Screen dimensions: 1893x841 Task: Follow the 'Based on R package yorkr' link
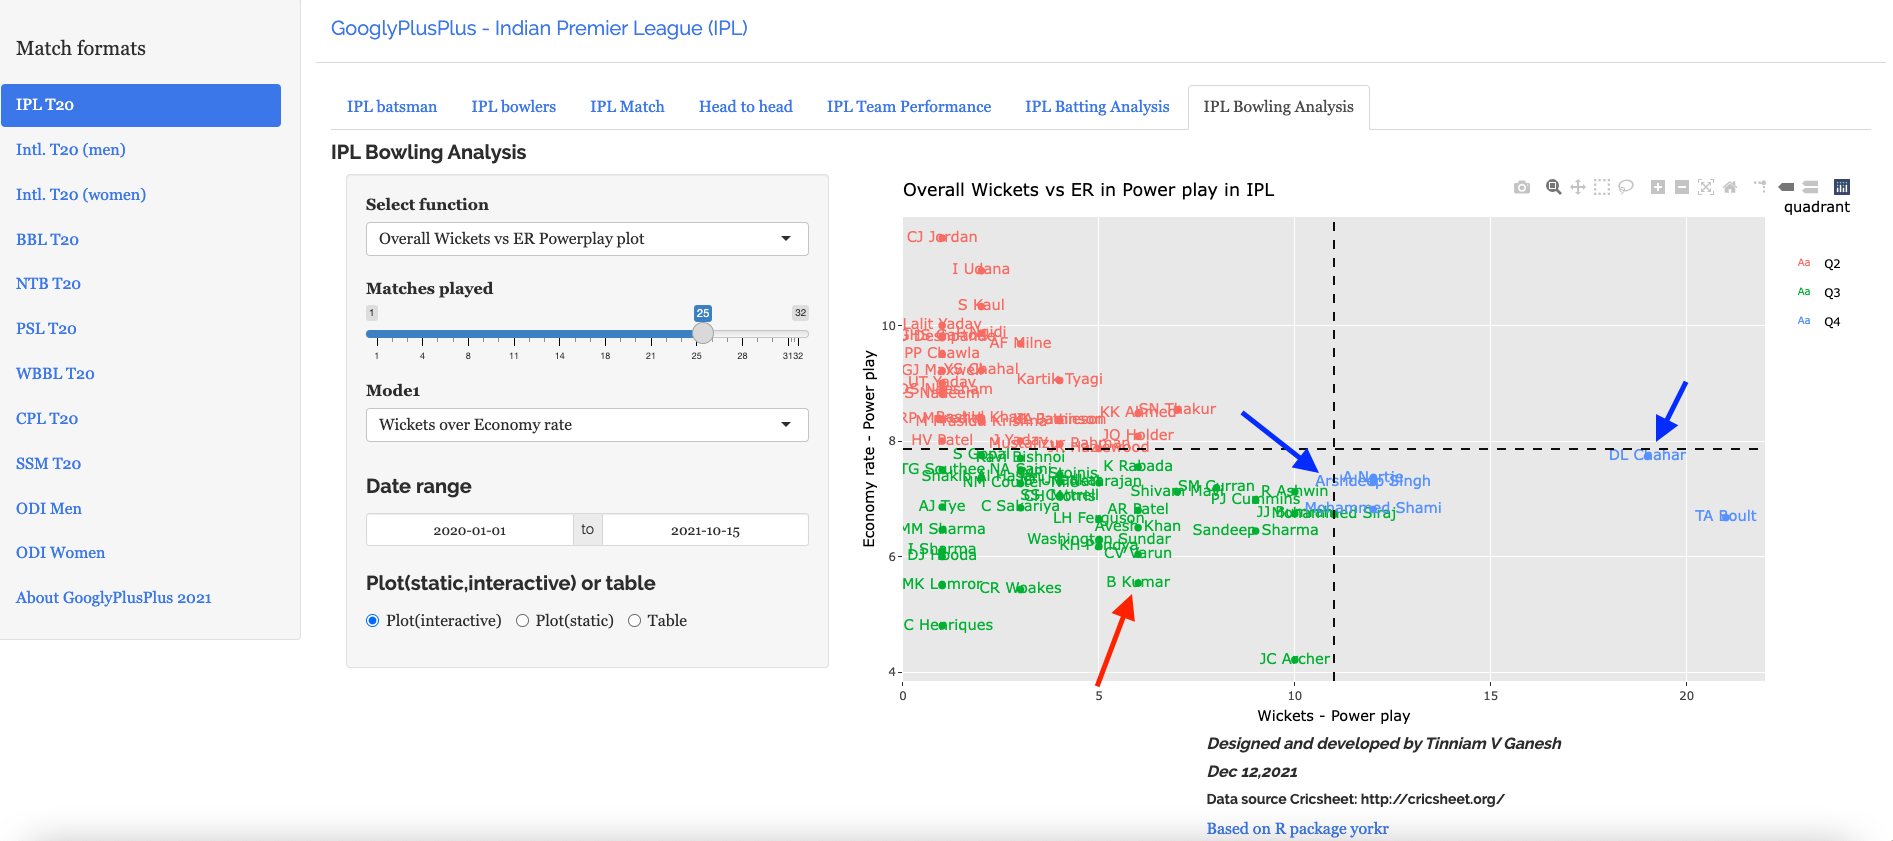[1297, 828]
